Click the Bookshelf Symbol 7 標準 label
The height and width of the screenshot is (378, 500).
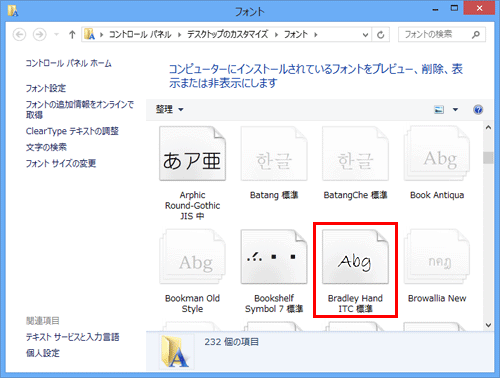coord(274,303)
